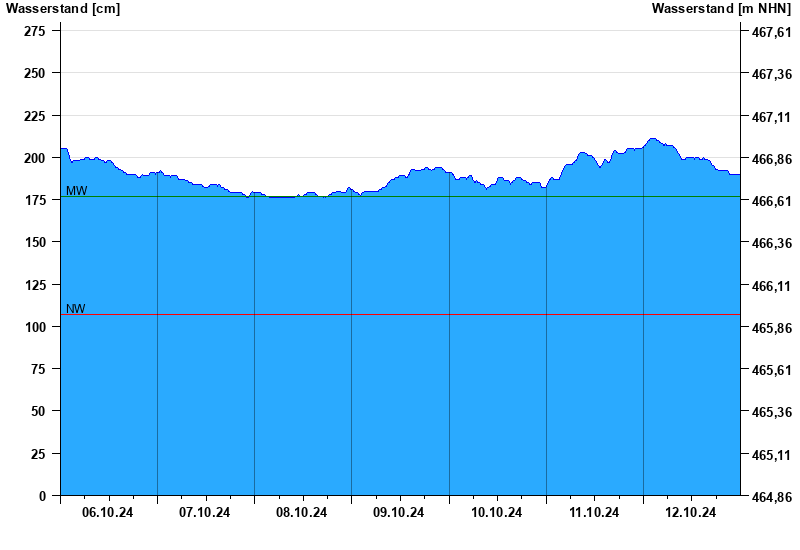The image size is (800, 550).
Task: Click the 275 tick on the left axis
Action: [x=35, y=32]
